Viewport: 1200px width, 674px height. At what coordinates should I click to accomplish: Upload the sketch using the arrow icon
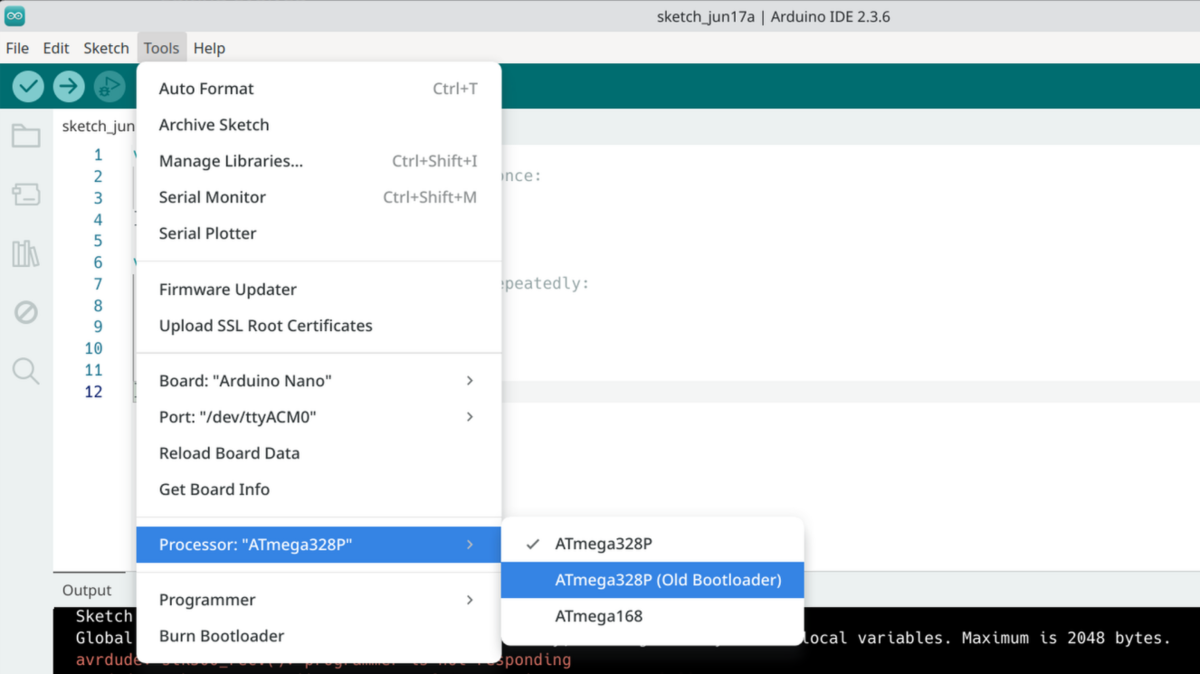[x=68, y=86]
